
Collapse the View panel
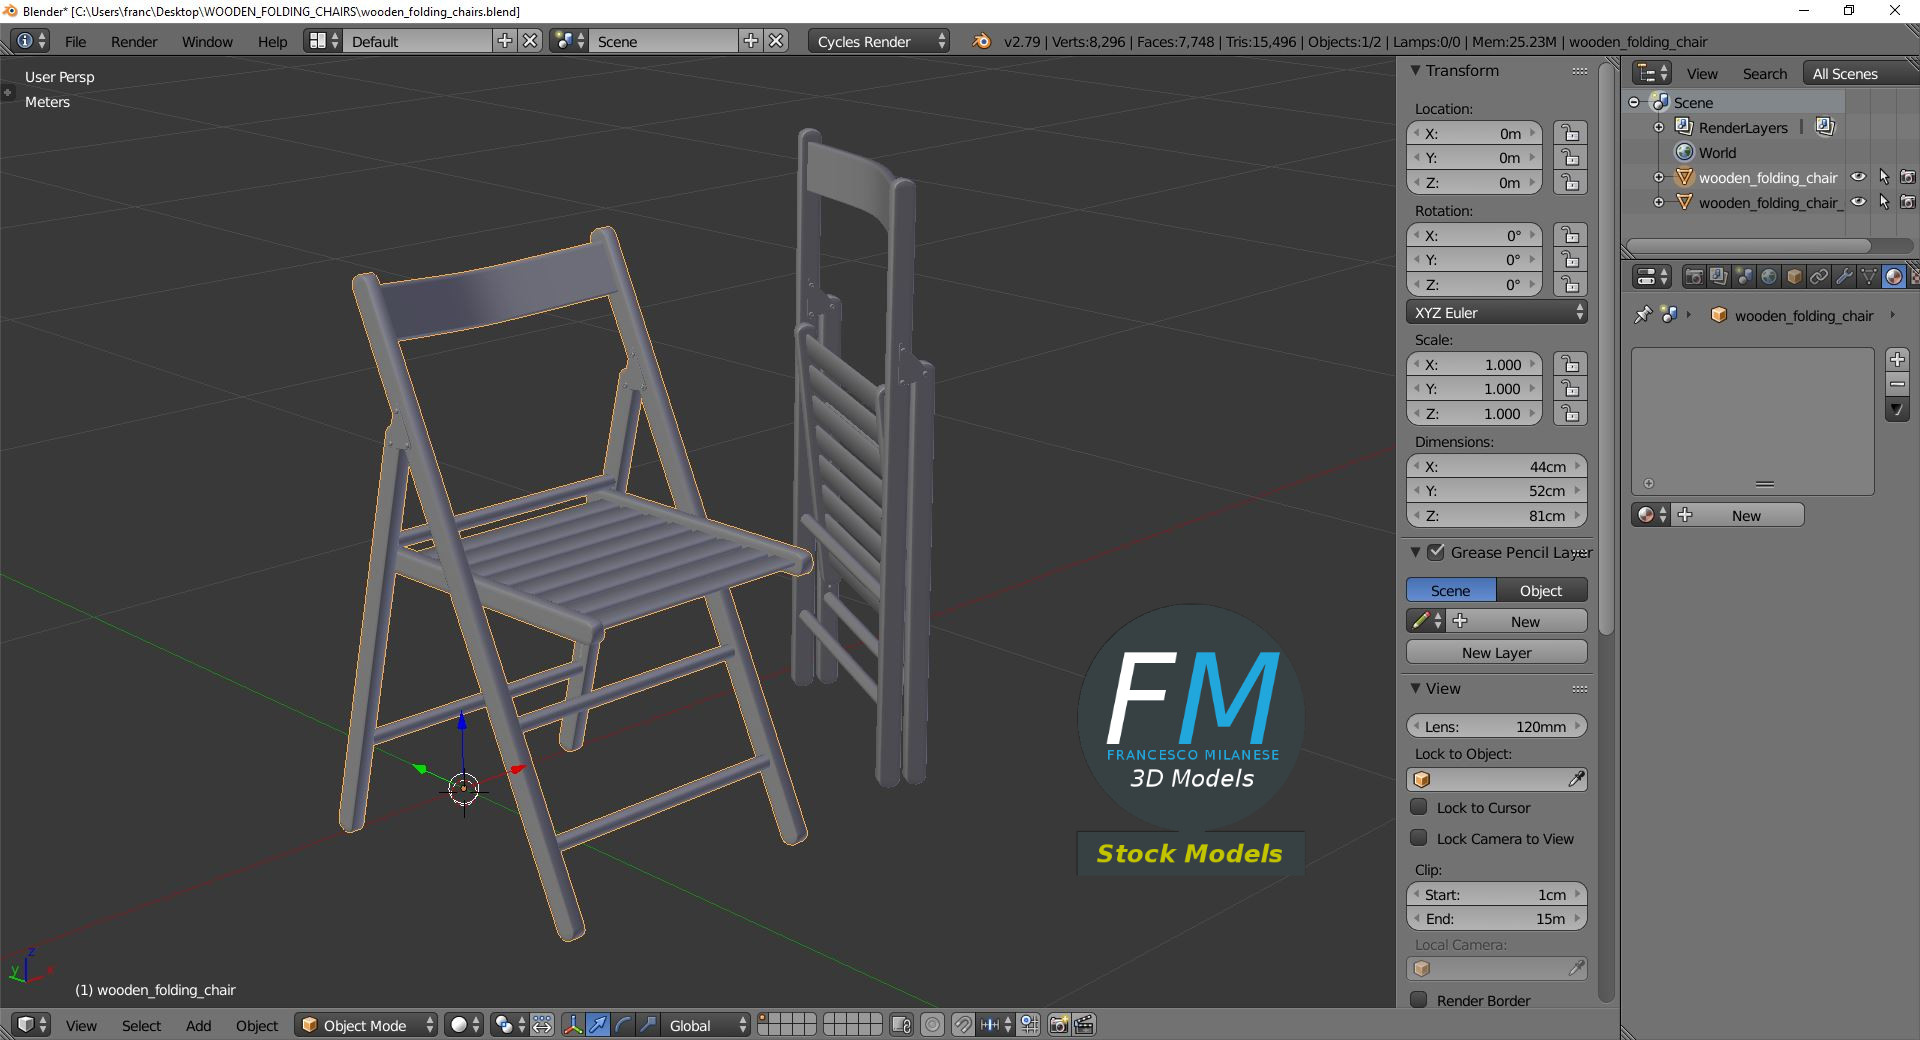[1415, 688]
